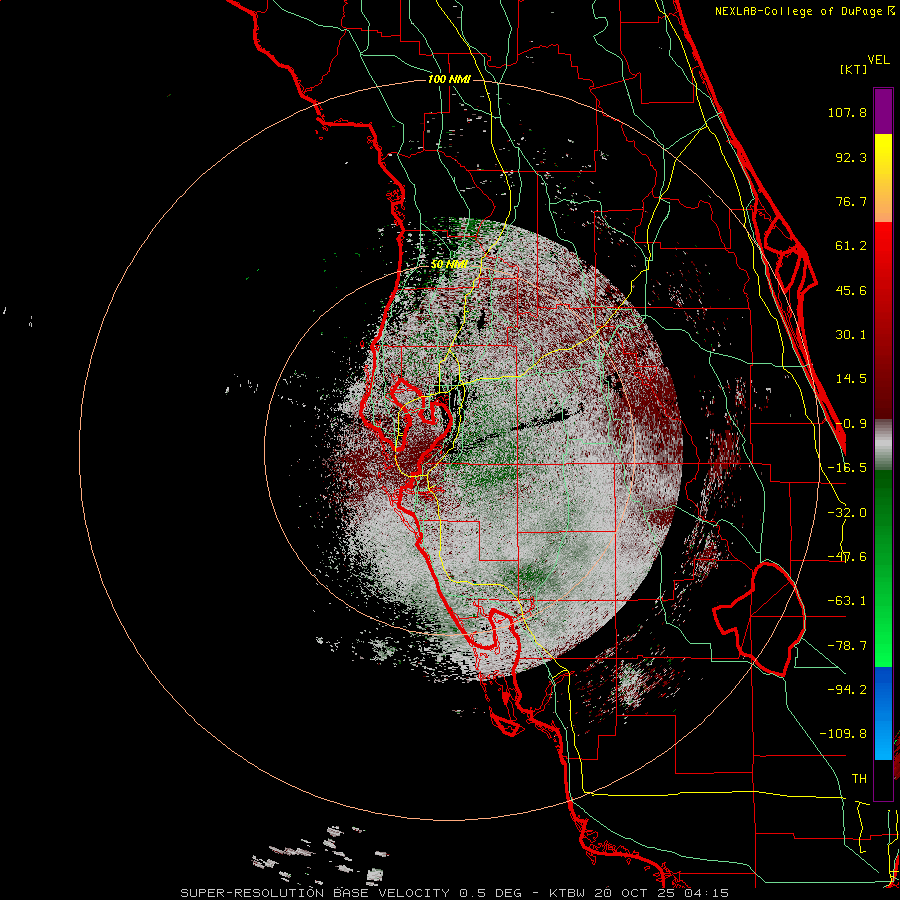The height and width of the screenshot is (900, 900).
Task: Pick the red segment of the velocity color bar
Action: pyautogui.click(x=883, y=320)
